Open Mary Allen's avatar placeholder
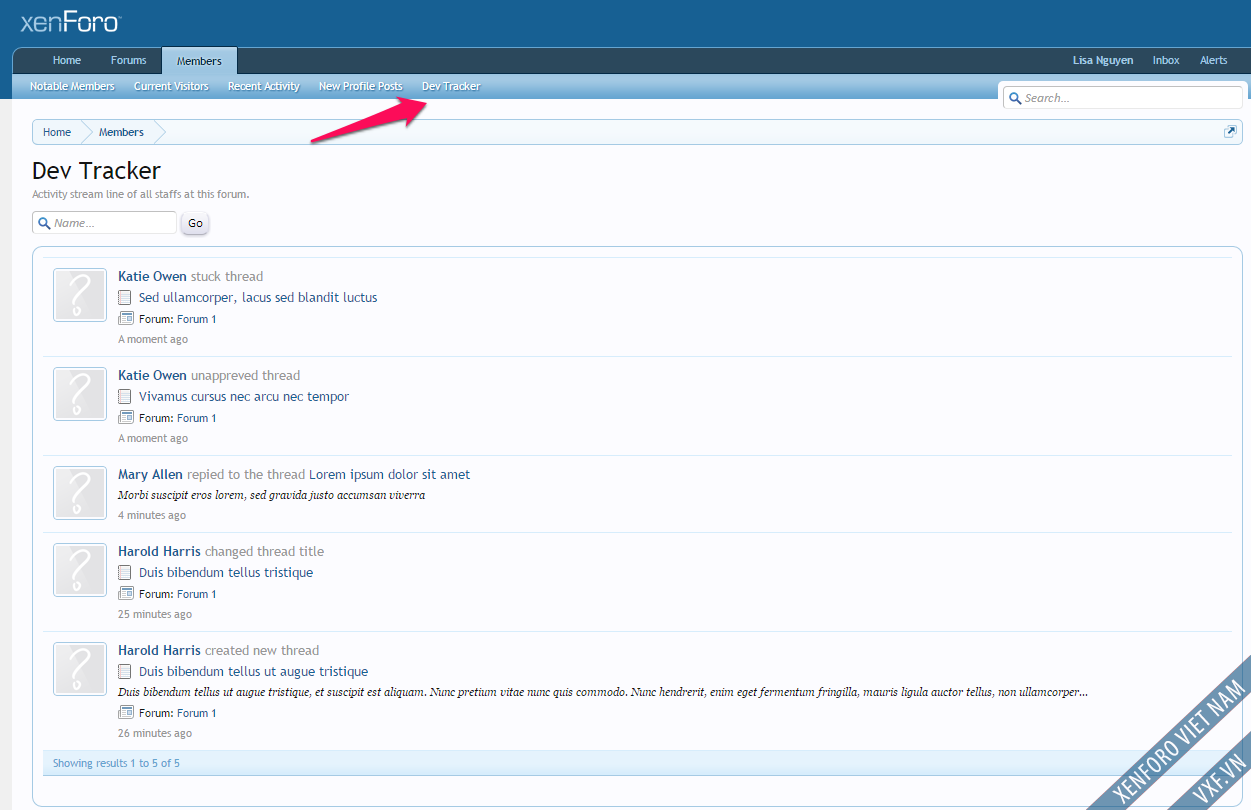 point(80,493)
